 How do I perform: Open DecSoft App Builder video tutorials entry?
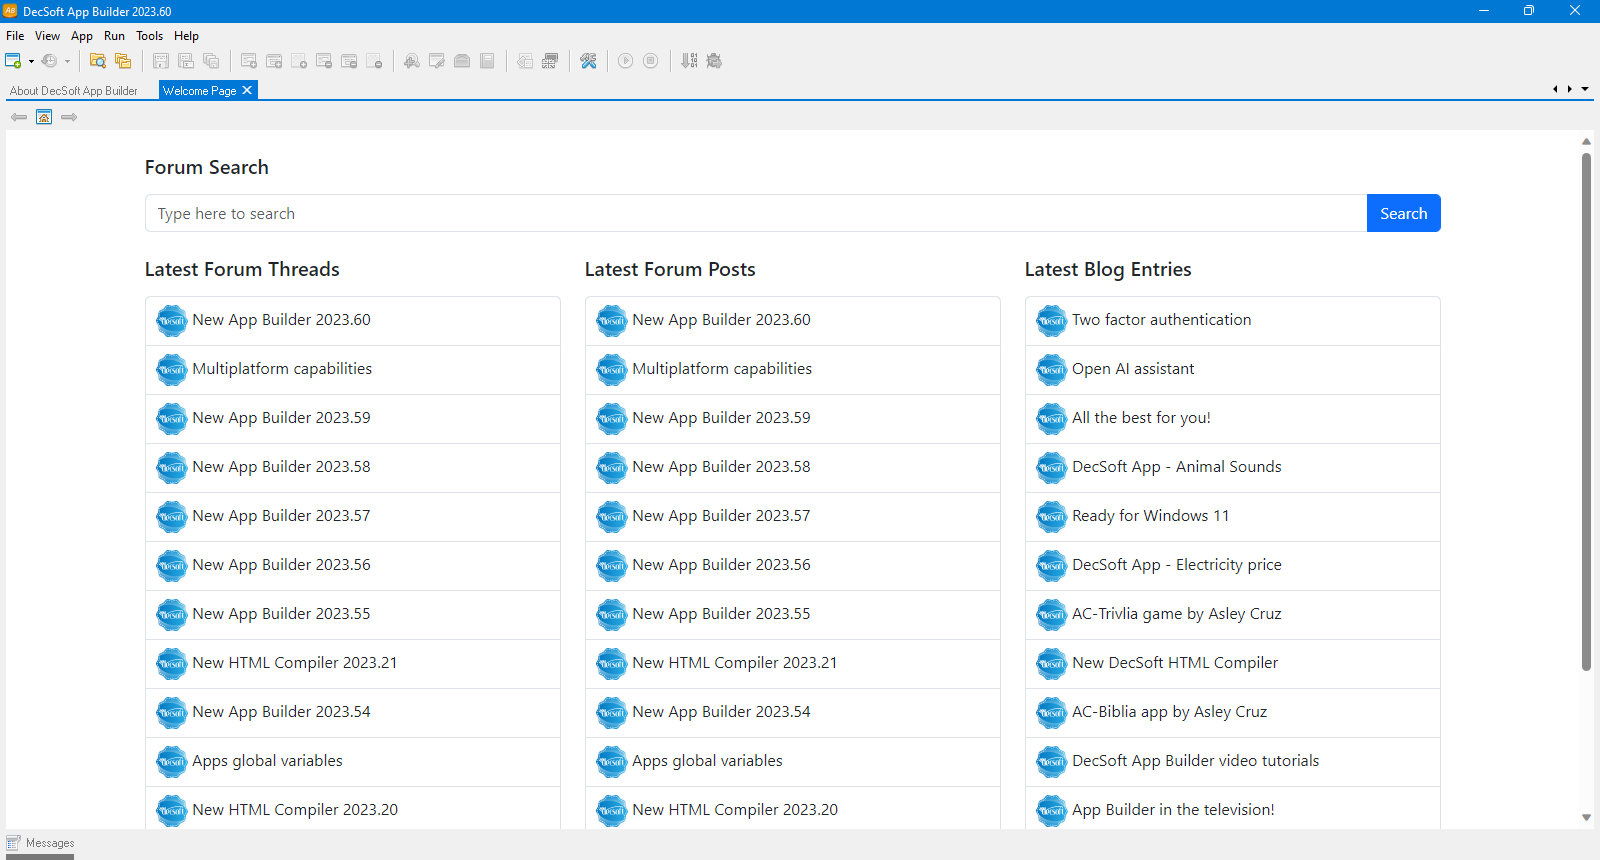pyautogui.click(x=1233, y=761)
